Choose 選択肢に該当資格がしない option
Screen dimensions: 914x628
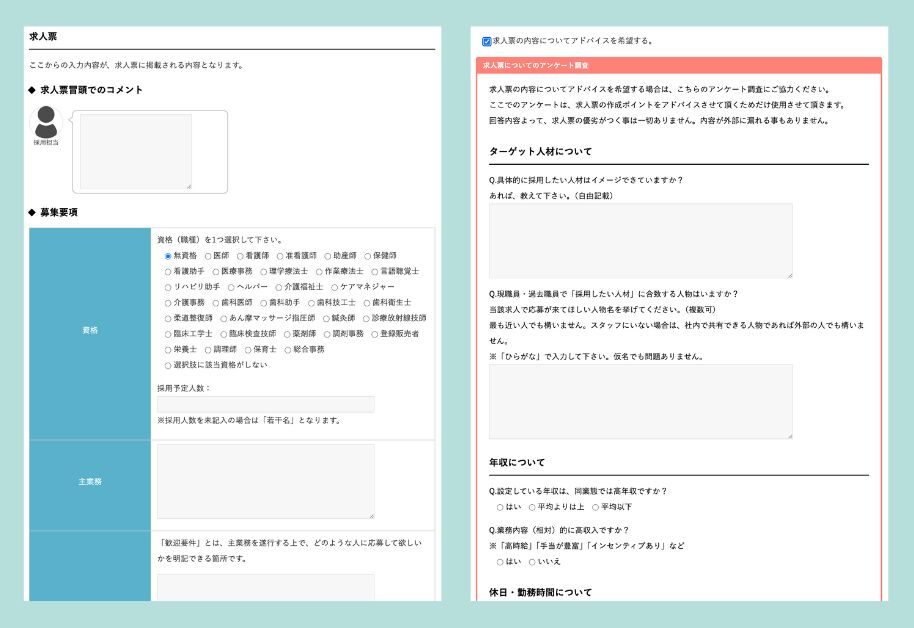[167, 365]
